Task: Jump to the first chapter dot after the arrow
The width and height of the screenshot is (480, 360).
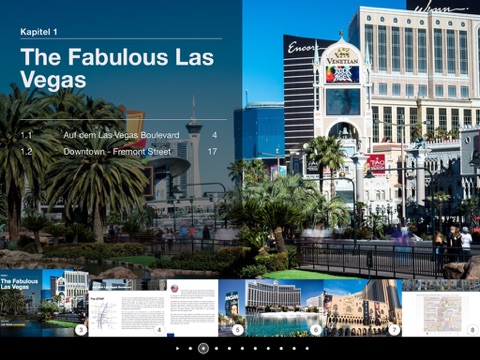Action: pos(190,348)
